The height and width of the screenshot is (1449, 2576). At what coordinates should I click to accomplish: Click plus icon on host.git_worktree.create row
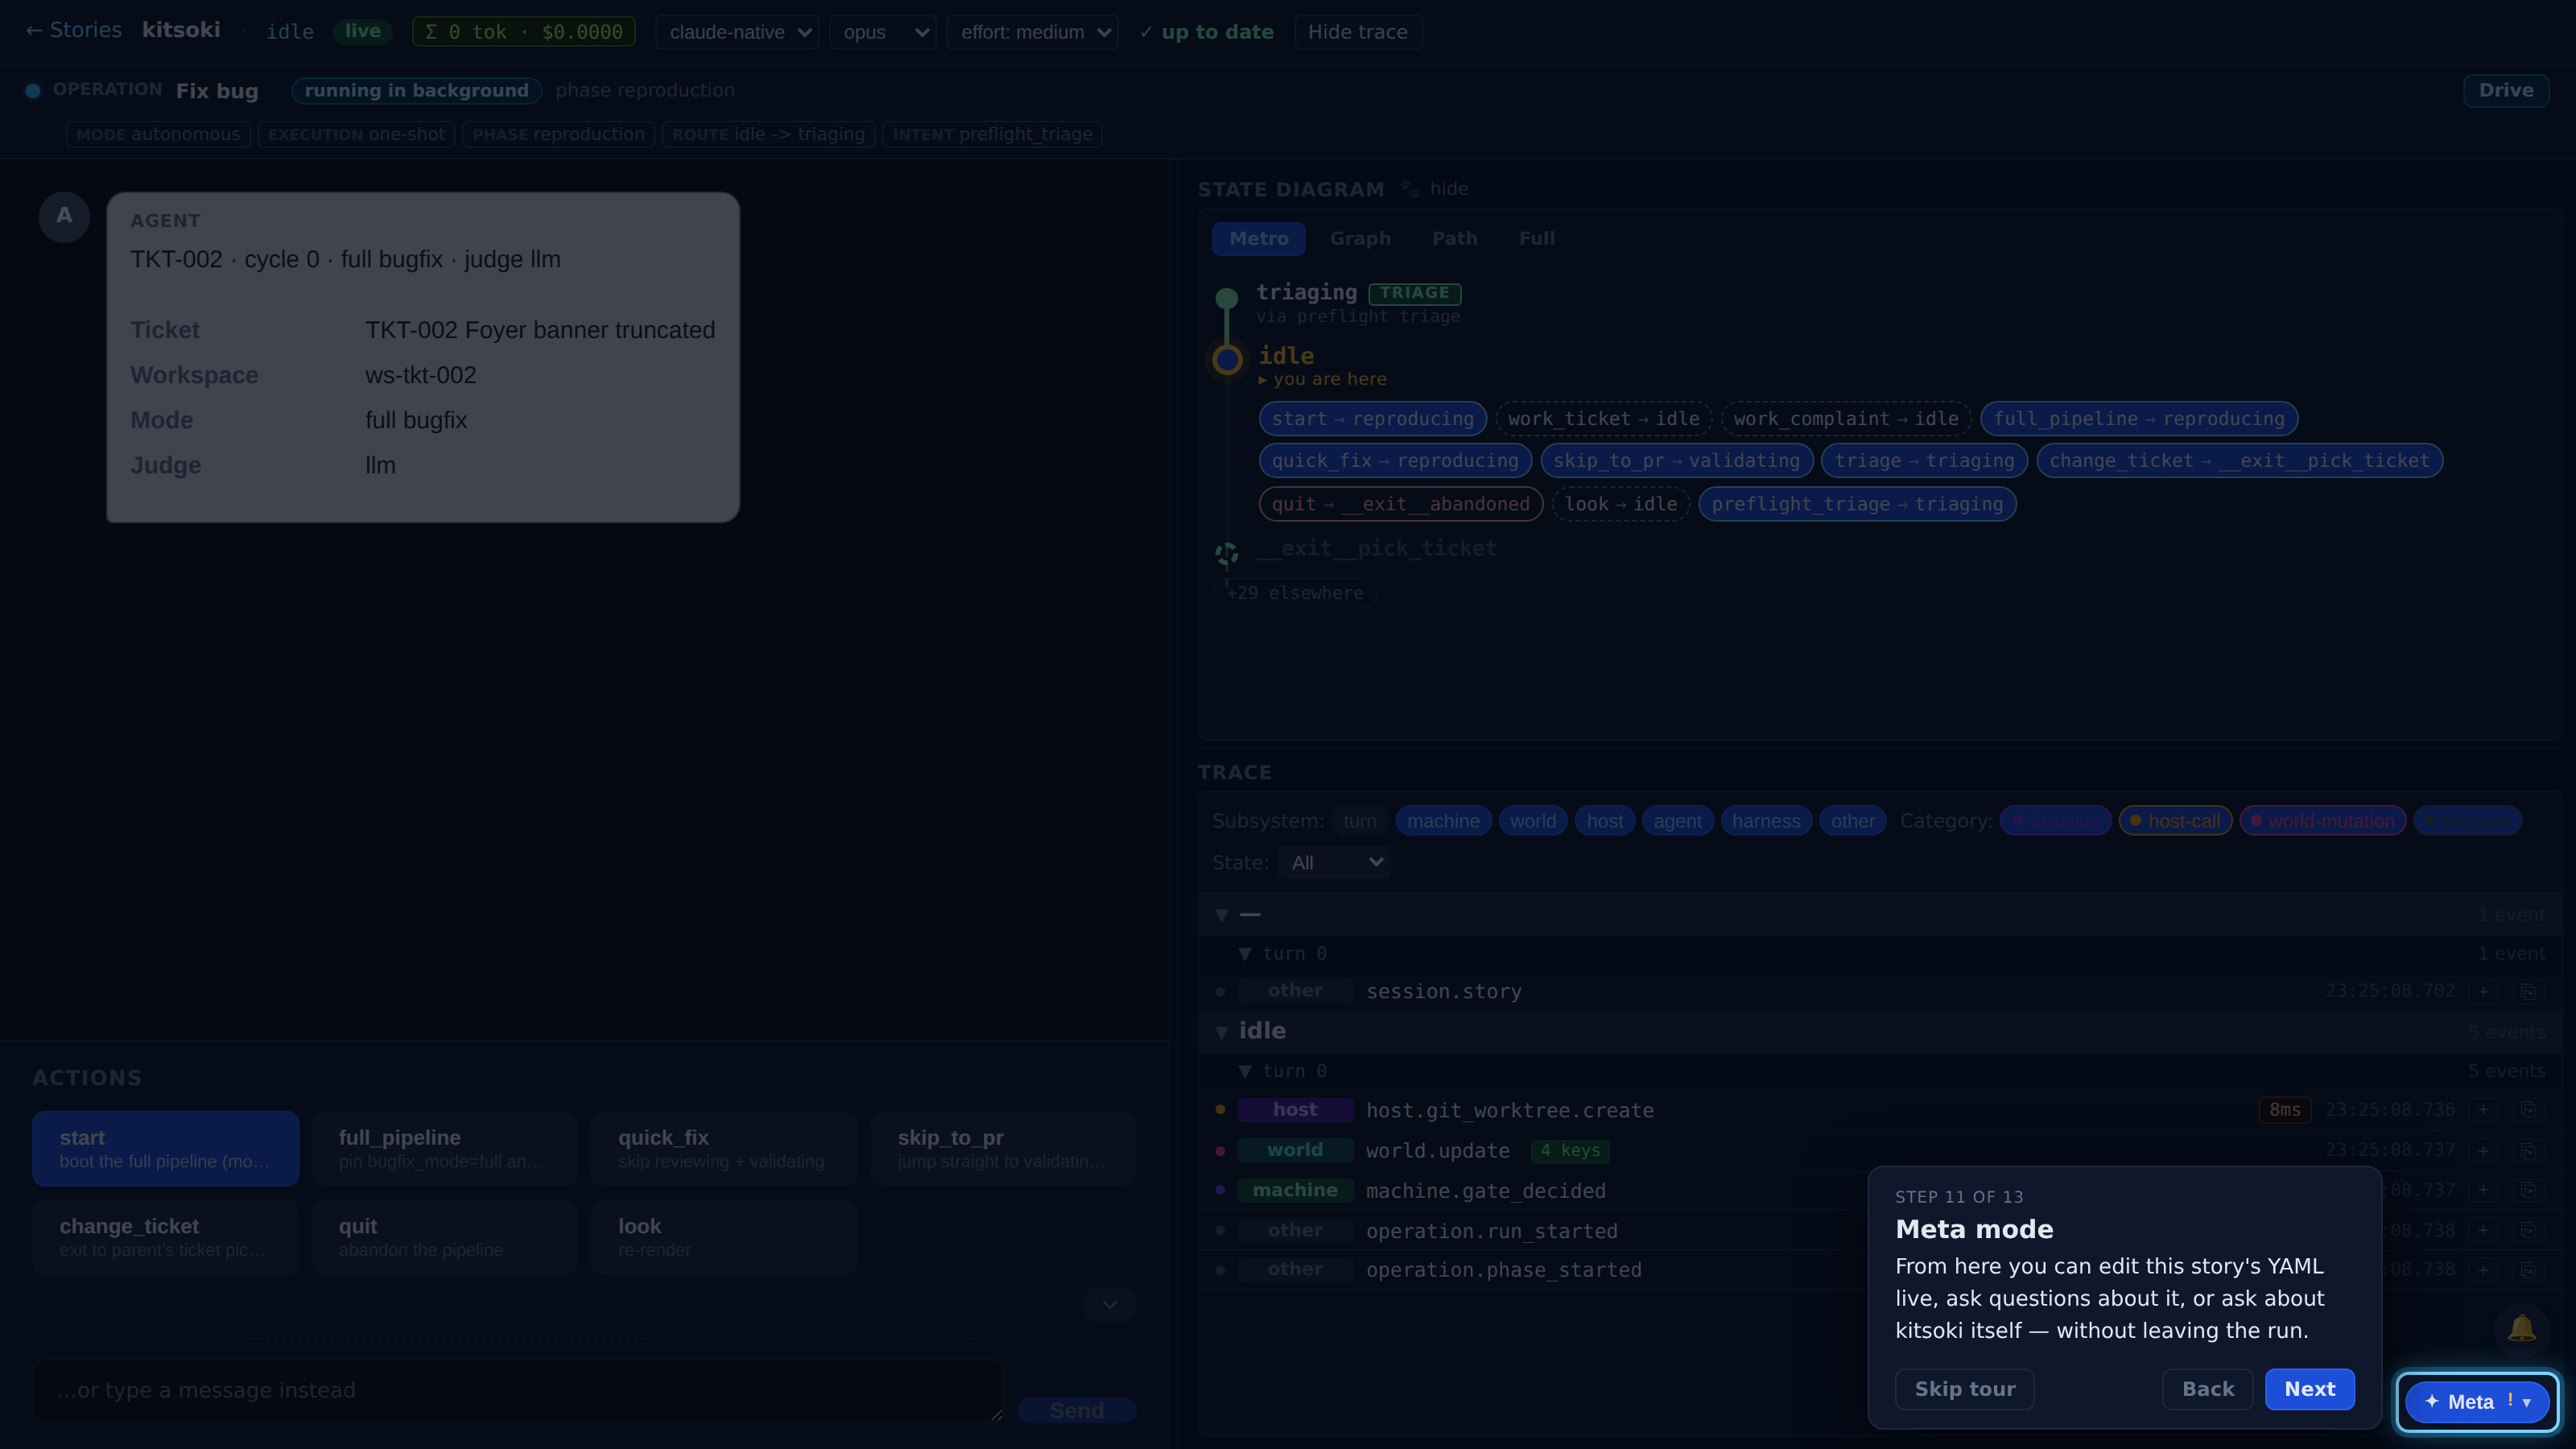(x=2483, y=1110)
